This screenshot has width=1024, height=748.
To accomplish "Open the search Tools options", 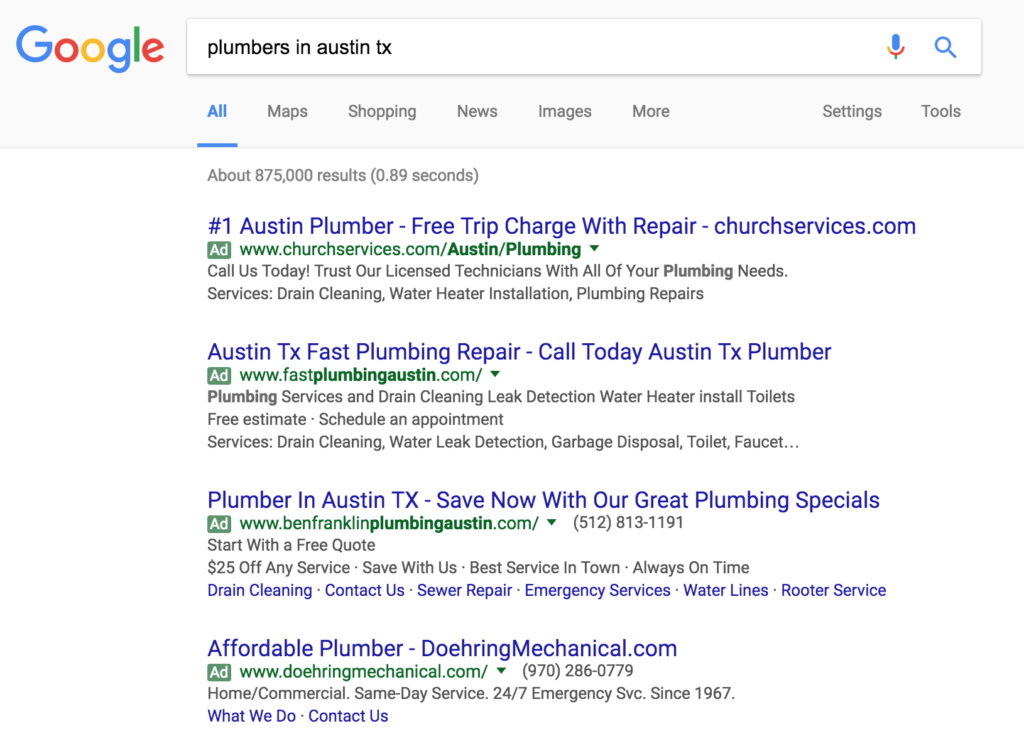I will tap(941, 112).
